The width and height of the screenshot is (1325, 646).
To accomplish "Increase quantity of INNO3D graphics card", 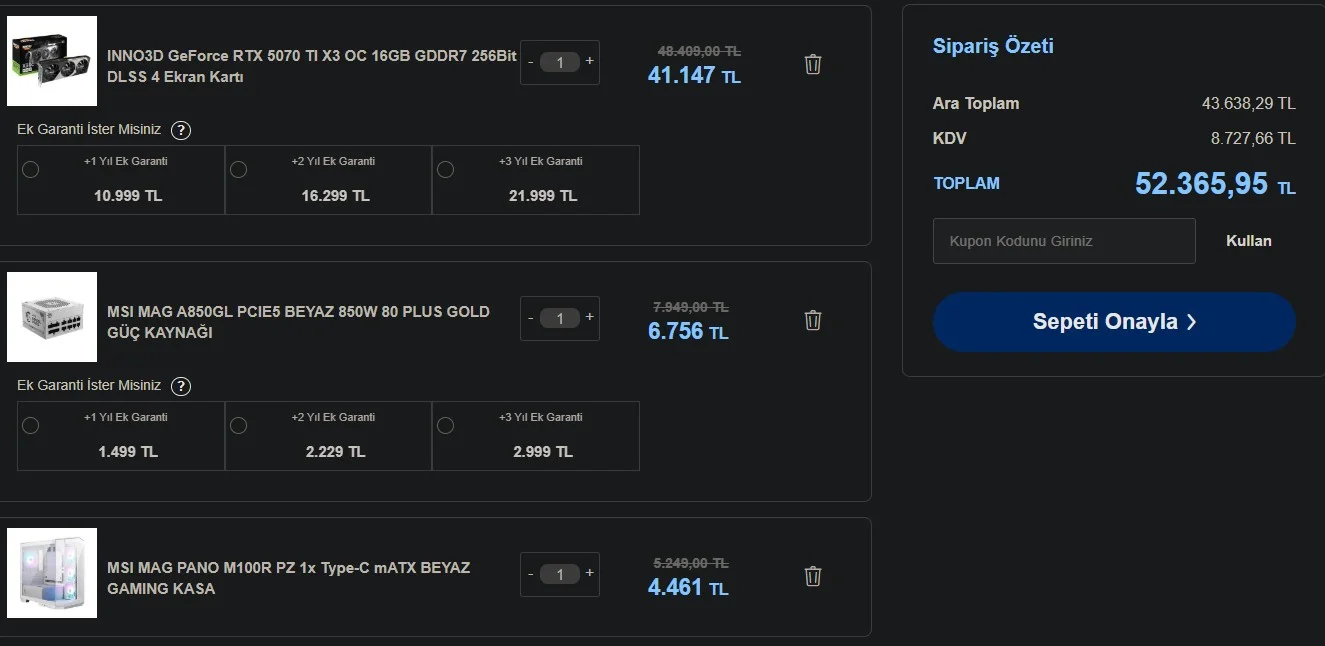I will coord(590,61).
